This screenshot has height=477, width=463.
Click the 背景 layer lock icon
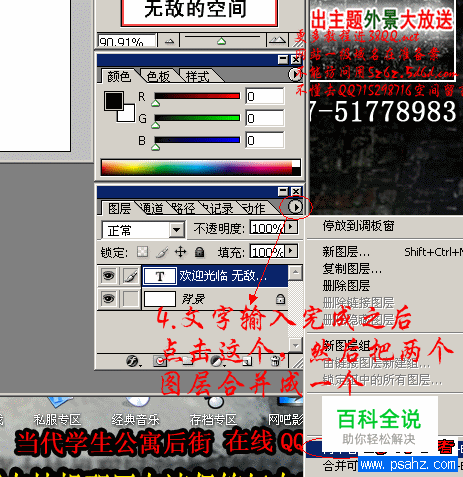(x=280, y=299)
